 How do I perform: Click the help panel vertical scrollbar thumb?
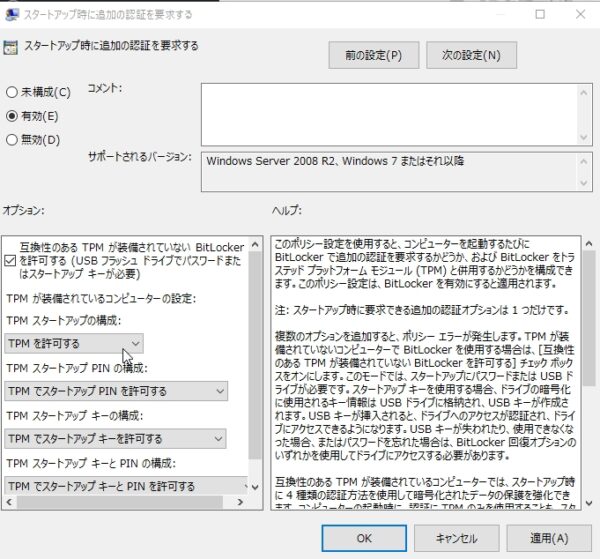point(589,318)
